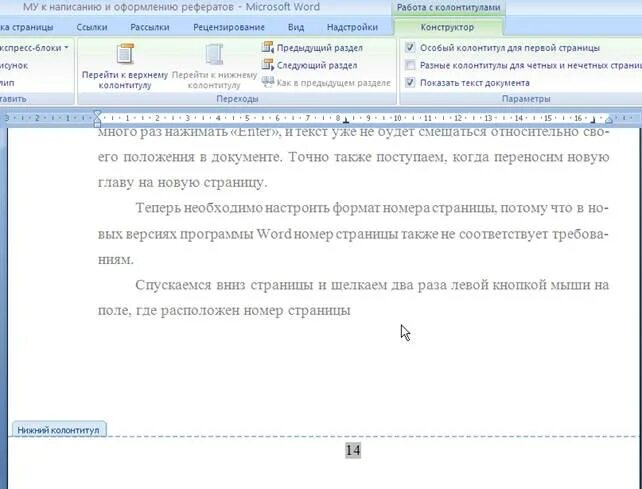Screen dimensions: 642x489
Task: Insert picture via Рисунок button
Action: pos(14,66)
